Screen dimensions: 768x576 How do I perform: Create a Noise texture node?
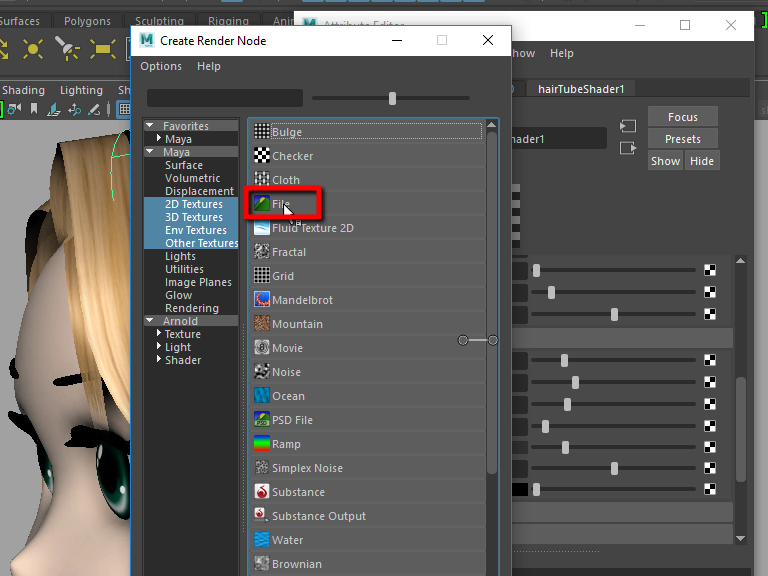click(367, 372)
